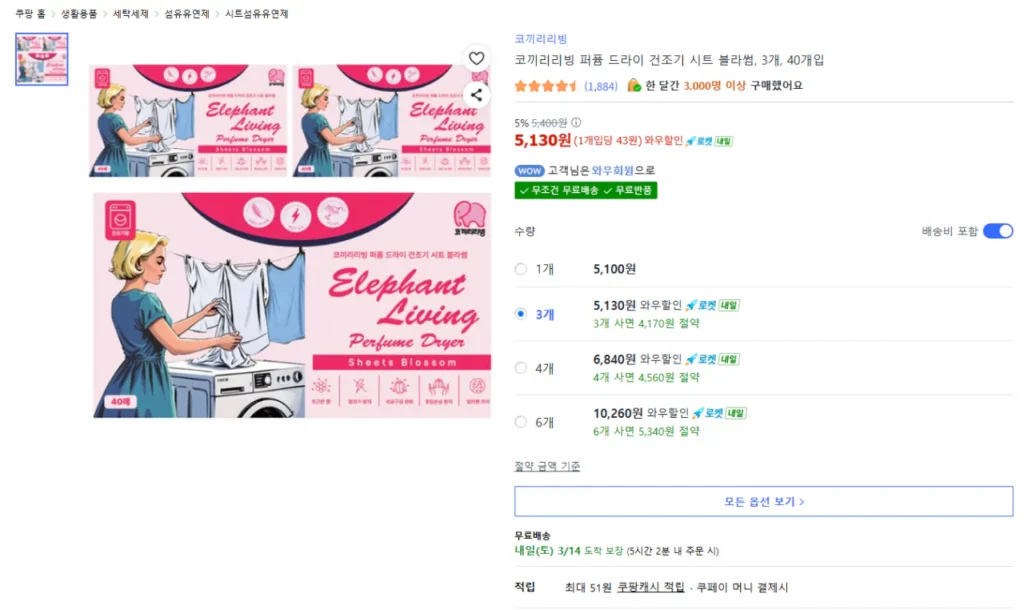Click the shopping bag purchase-count icon

[x=634, y=86]
